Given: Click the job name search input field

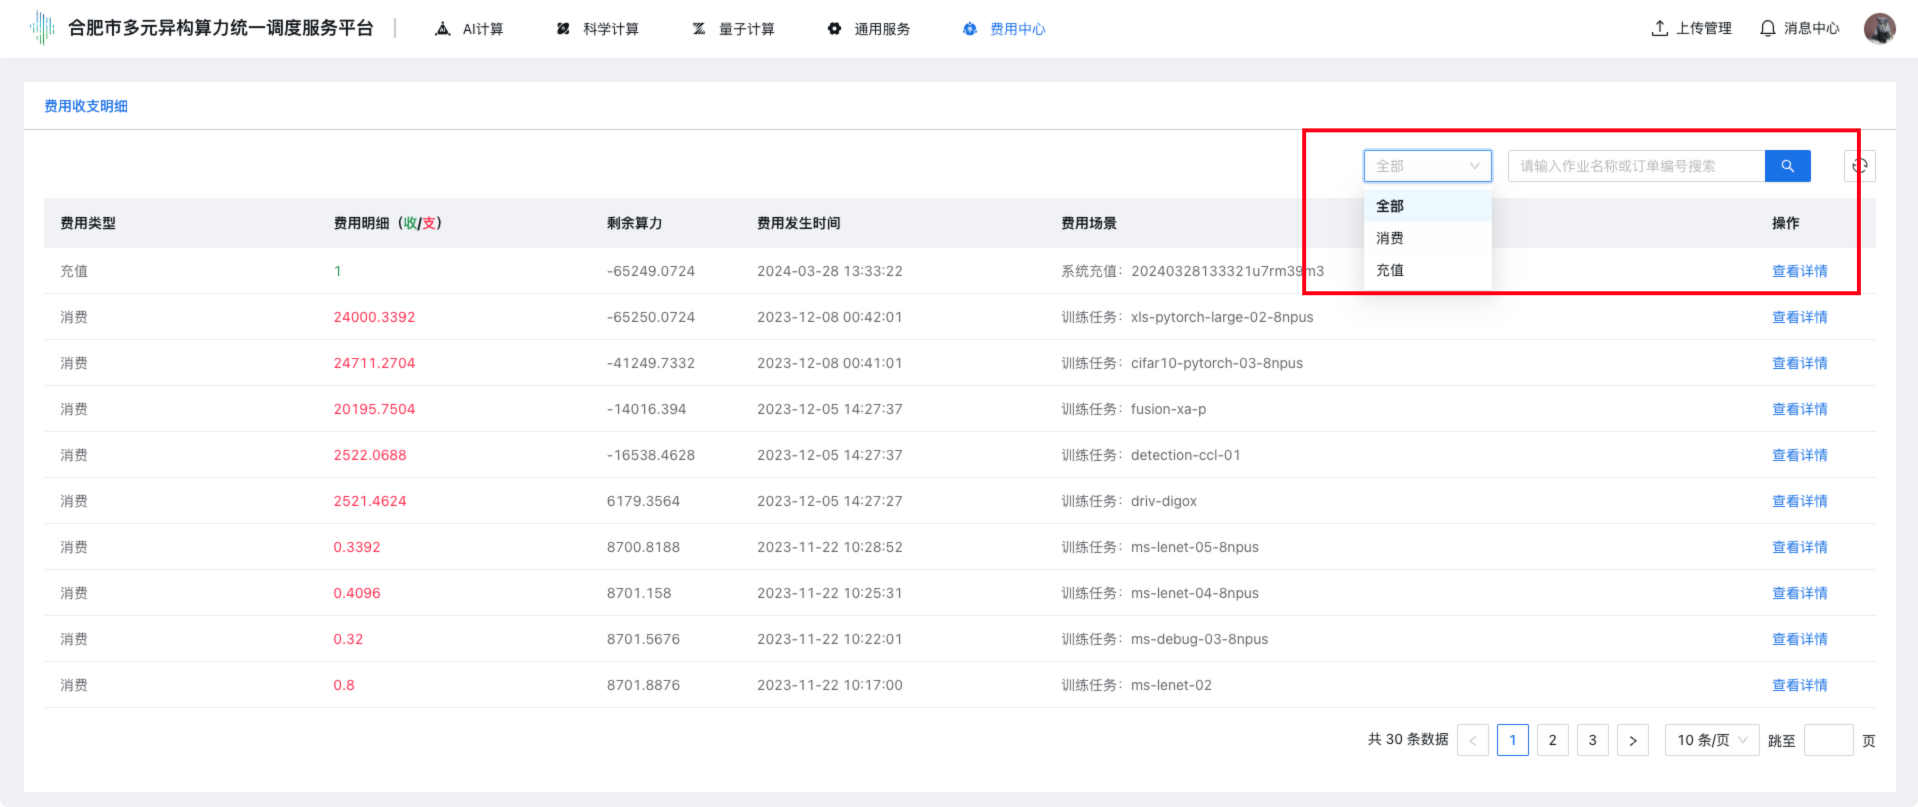Looking at the screenshot, I should point(1636,166).
